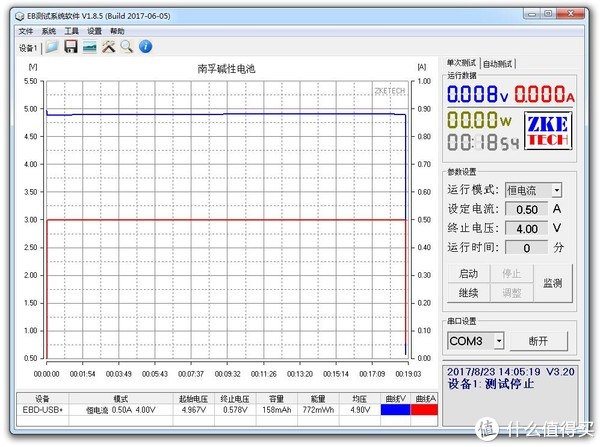Click the 设备1 toolbar label
Screen dimensions: 600x447
click(x=28, y=48)
